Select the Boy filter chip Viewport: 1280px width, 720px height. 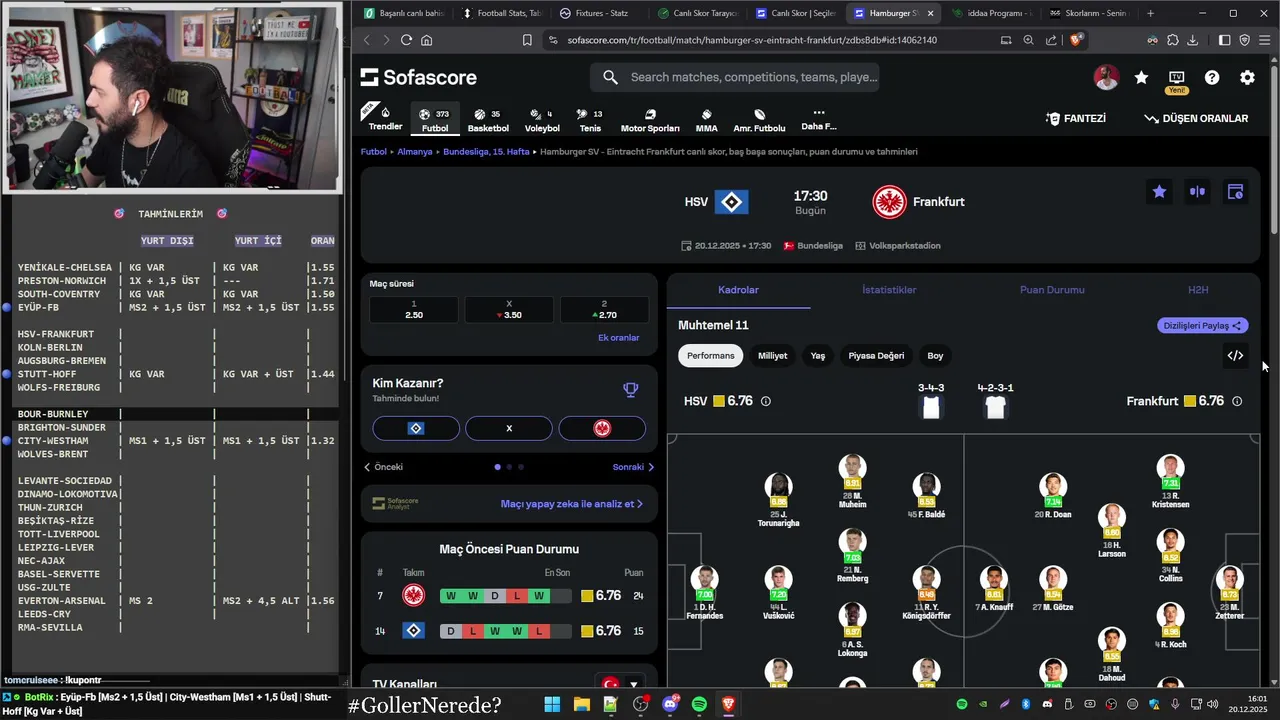pyautogui.click(x=935, y=355)
